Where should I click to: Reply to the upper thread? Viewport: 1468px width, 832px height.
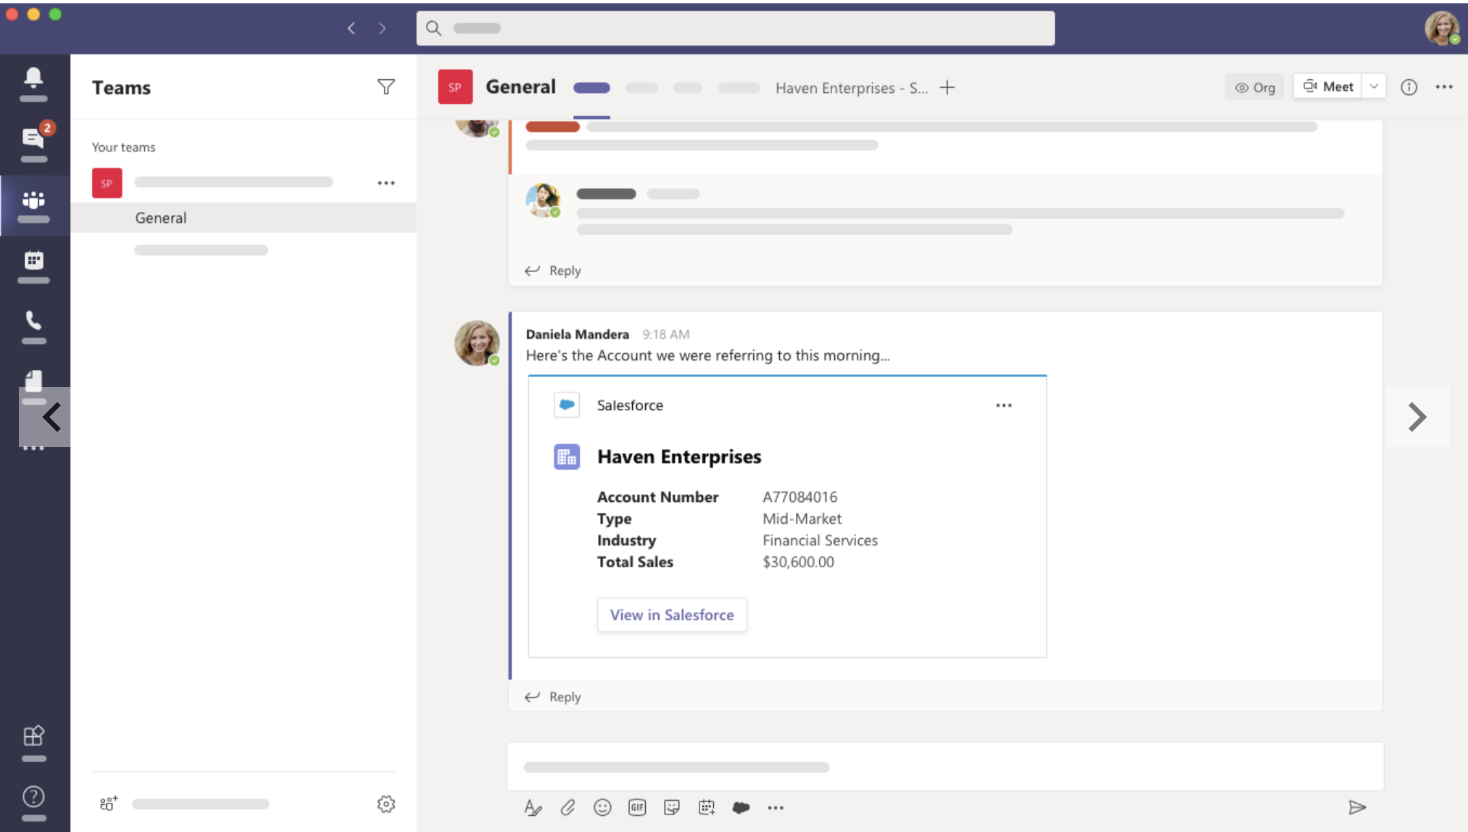[553, 271]
